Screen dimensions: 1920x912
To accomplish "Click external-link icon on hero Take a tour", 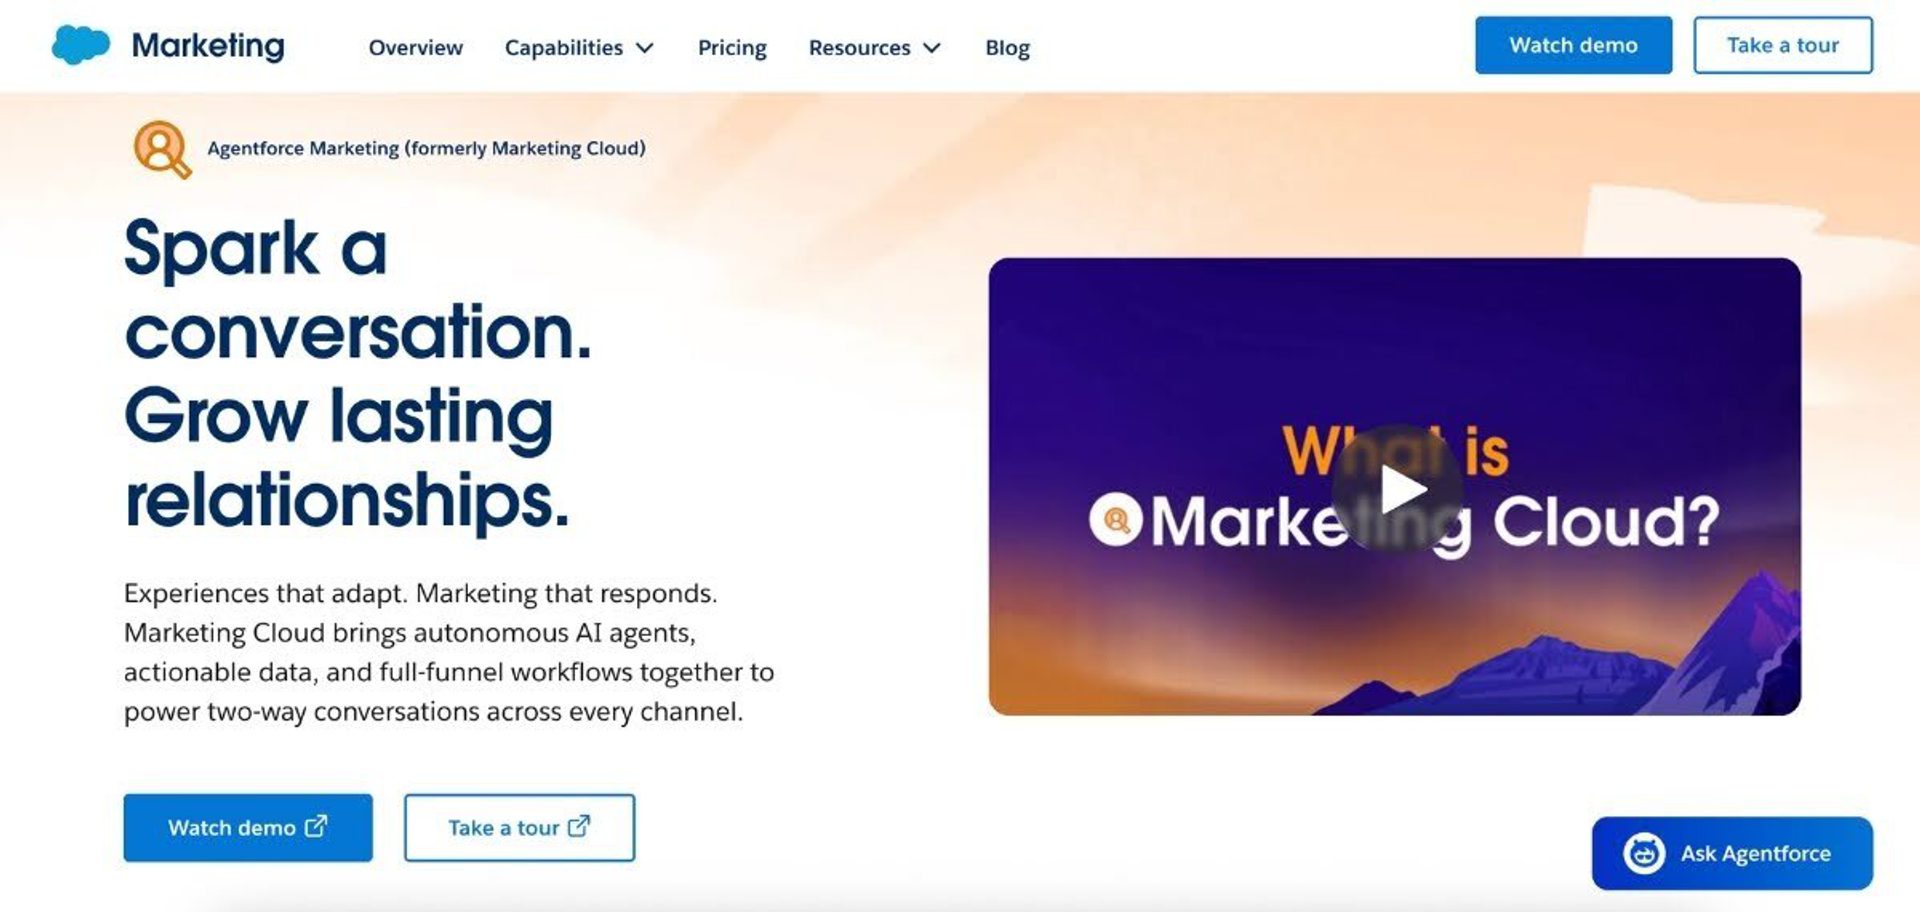I will click(579, 826).
